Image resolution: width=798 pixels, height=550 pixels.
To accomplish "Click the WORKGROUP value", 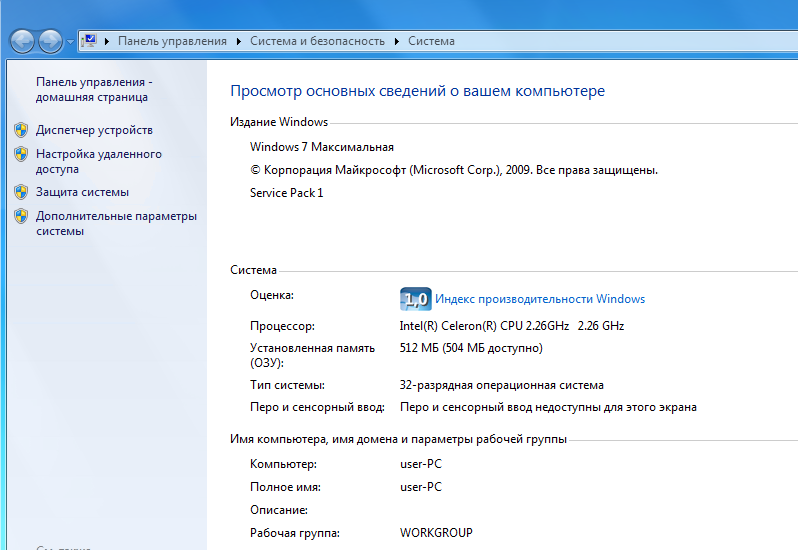I will pos(436,533).
